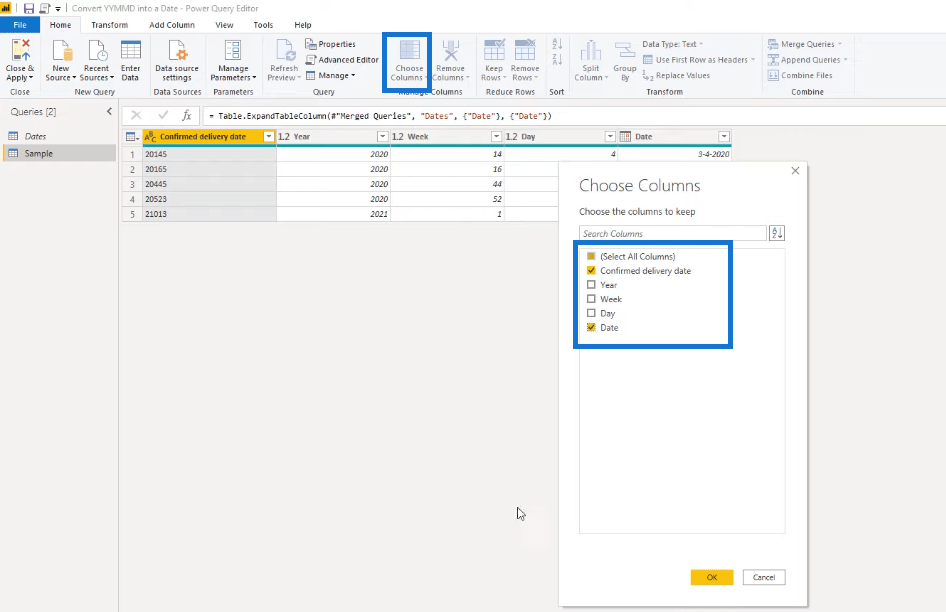Screen dimensions: 946x612
Task: Click the Close & Apply icon
Action: pos(20,51)
